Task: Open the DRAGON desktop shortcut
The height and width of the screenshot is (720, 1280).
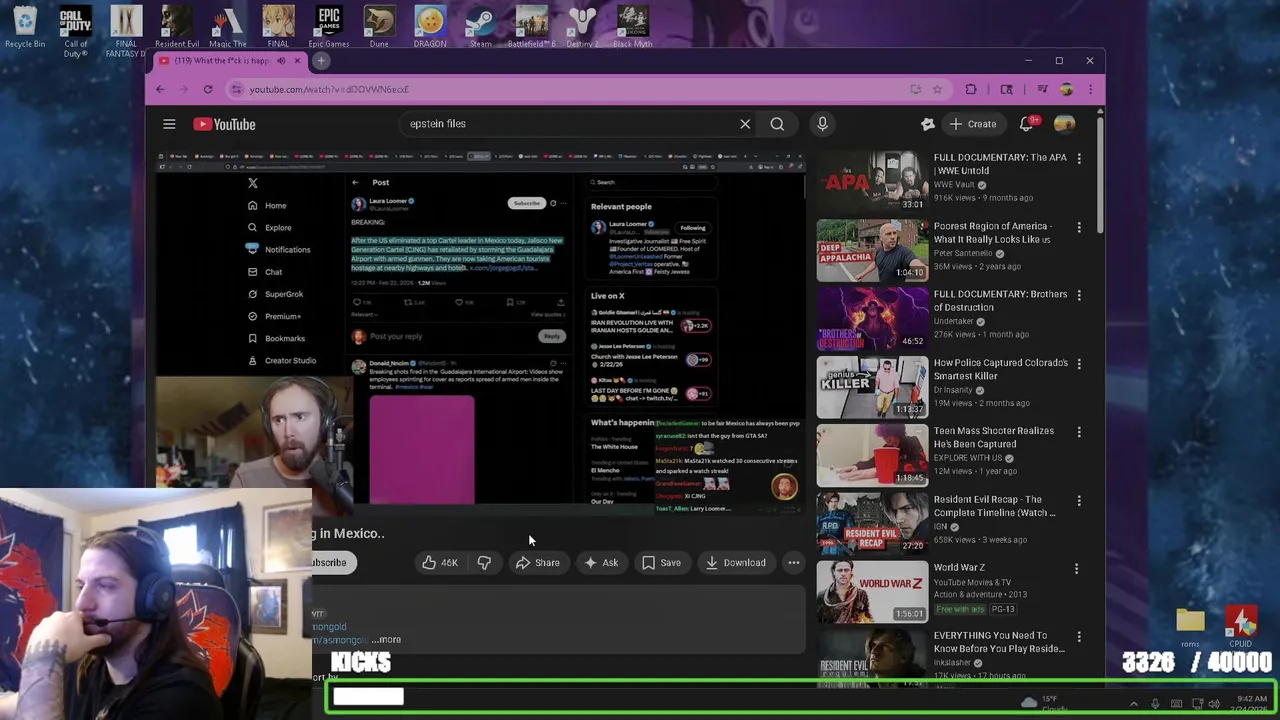Action: click(430, 26)
